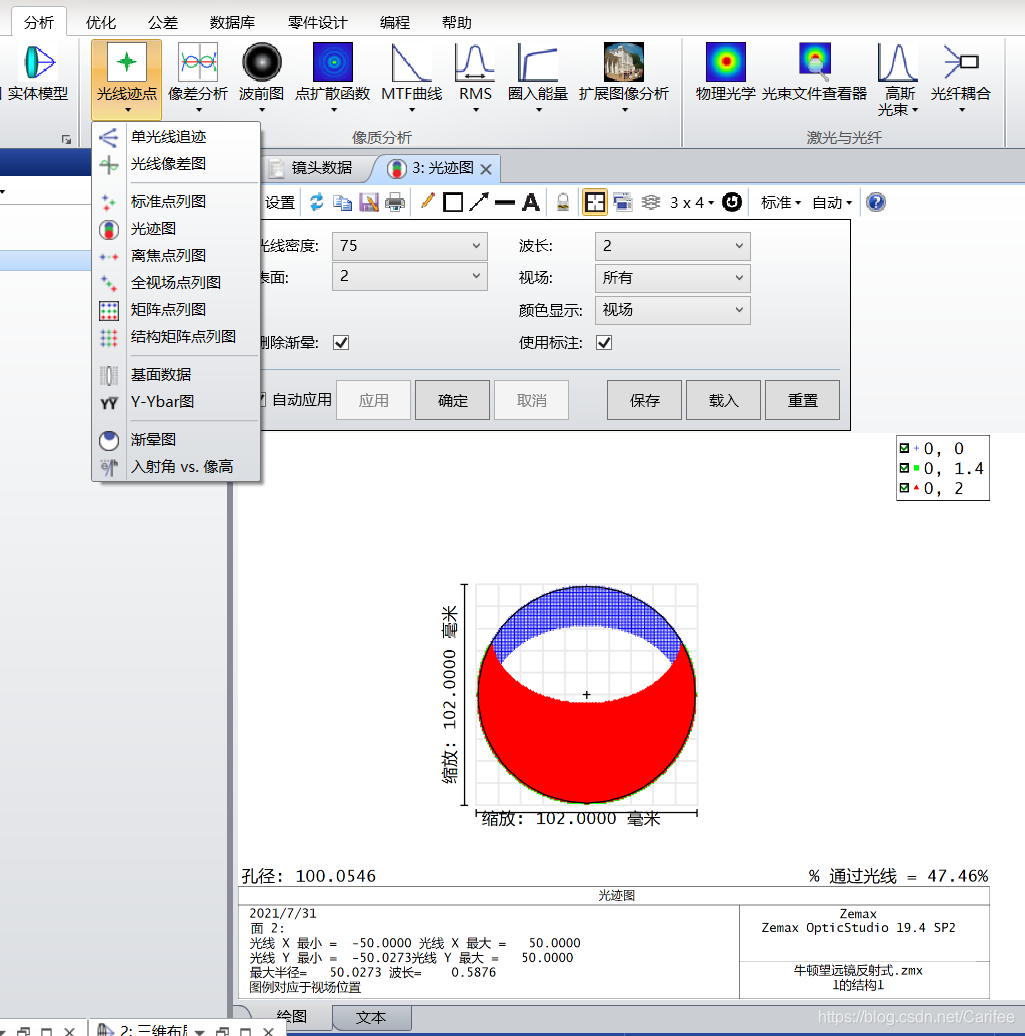This screenshot has width=1025, height=1036.
Task: Open the 光线密度 dropdown showing 75
Action: [x=410, y=246]
